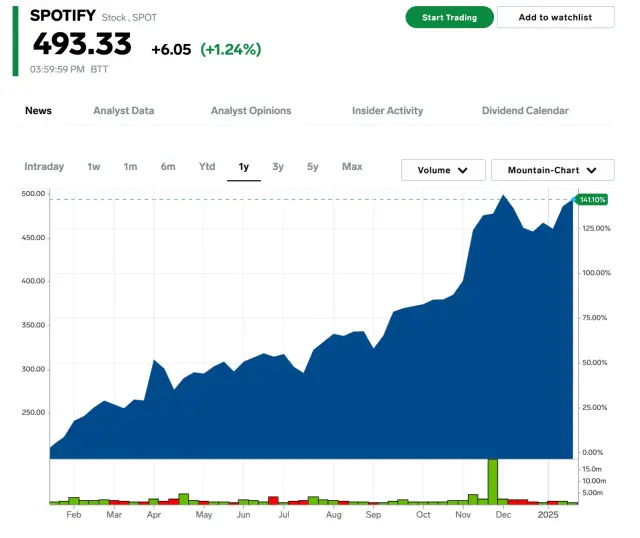Click the 141.10% price marker label
This screenshot has height=538, width=640.
pyautogui.click(x=594, y=200)
